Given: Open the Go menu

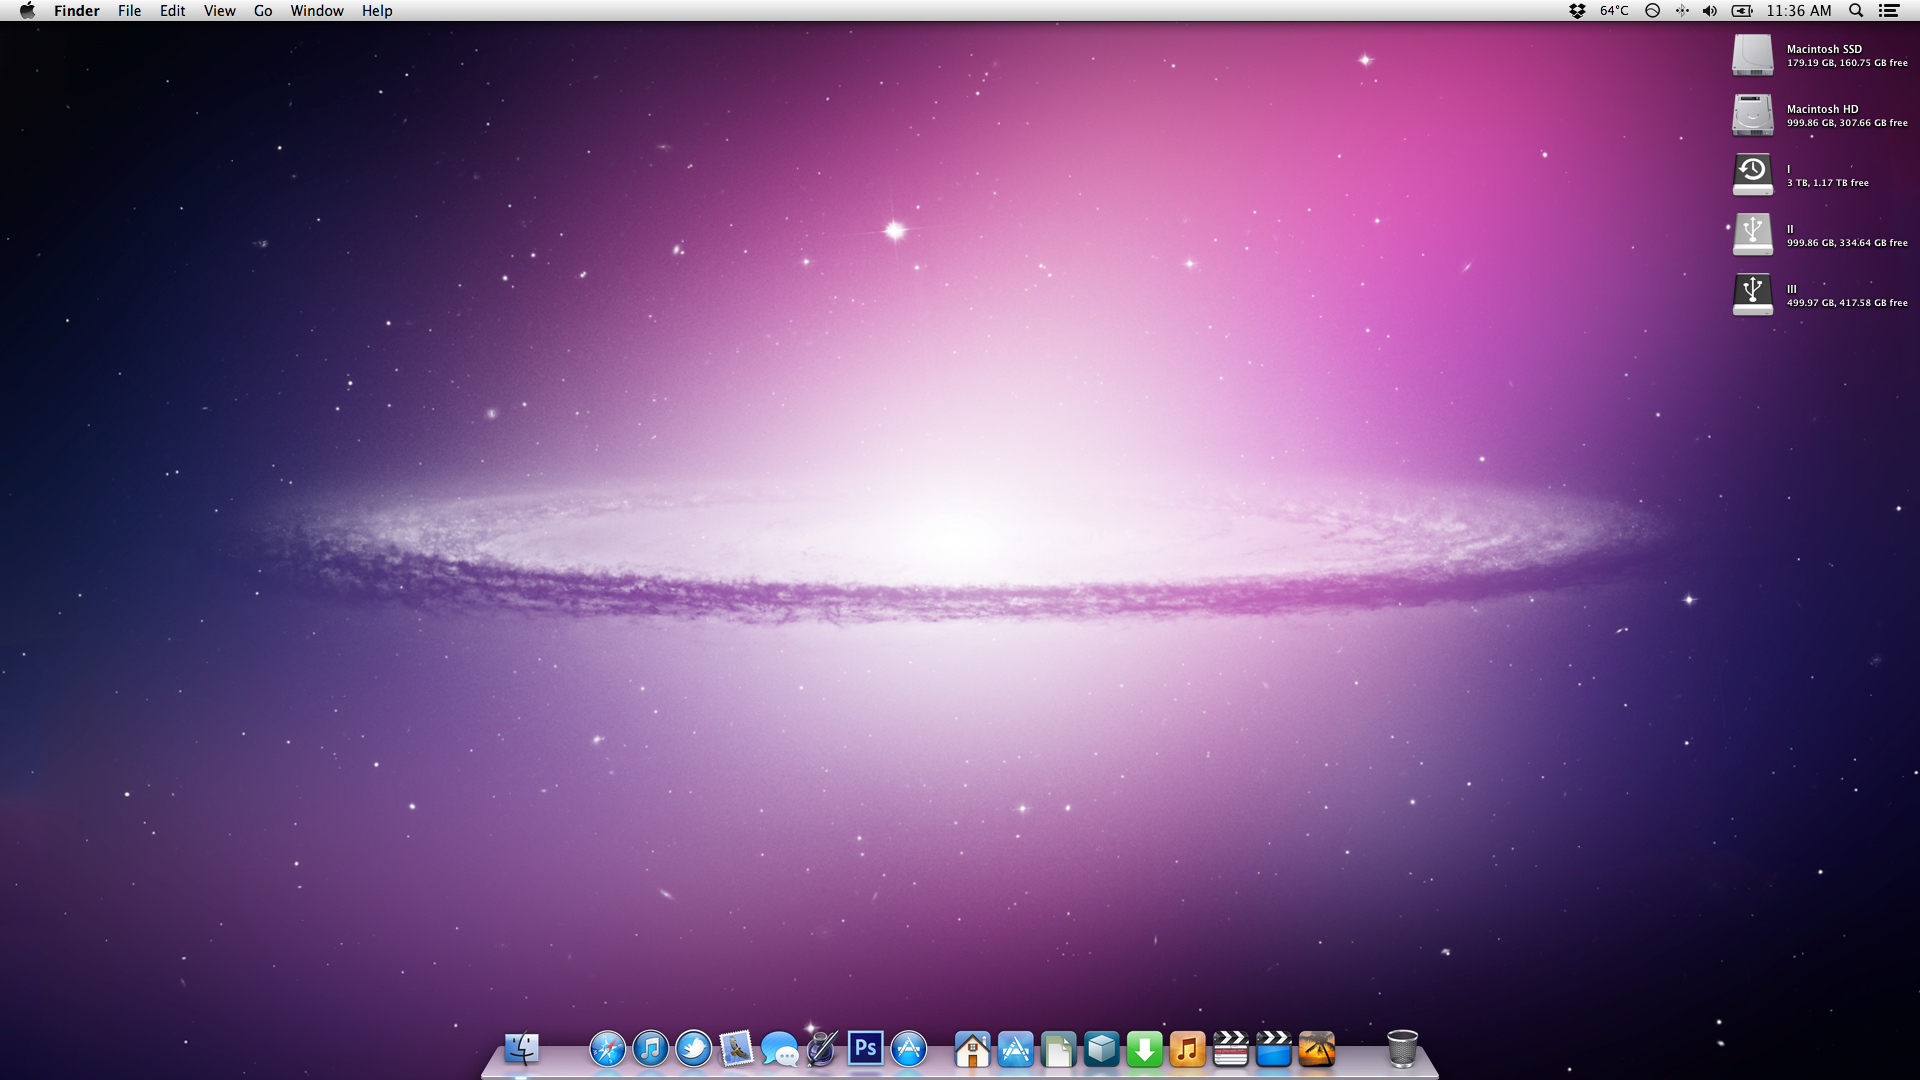Looking at the screenshot, I should (263, 11).
